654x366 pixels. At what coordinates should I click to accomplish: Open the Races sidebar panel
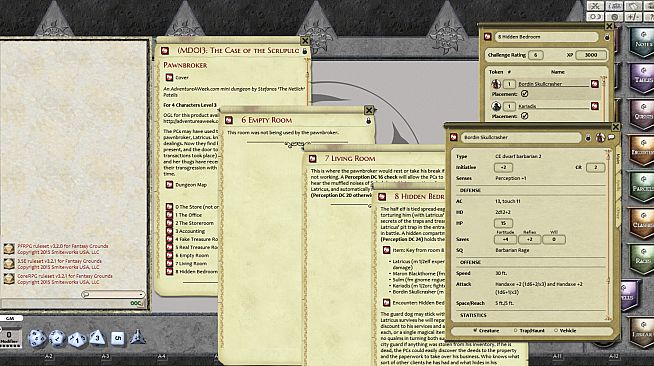click(642, 259)
